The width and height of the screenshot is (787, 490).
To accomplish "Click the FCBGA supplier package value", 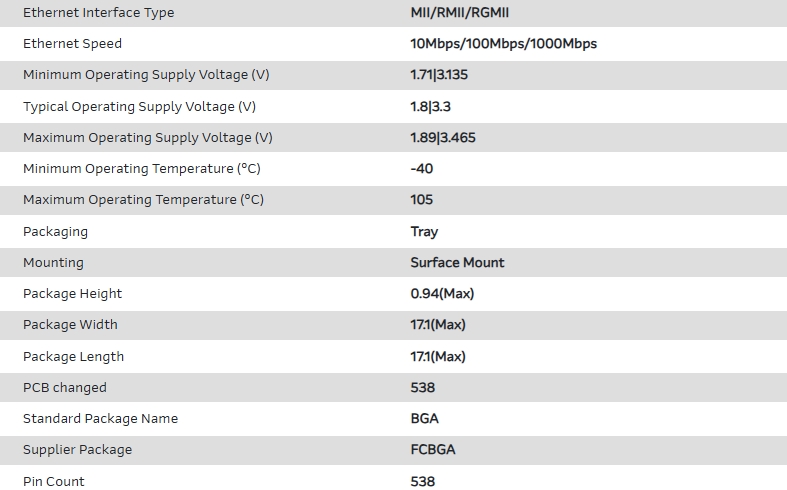I will [432, 450].
